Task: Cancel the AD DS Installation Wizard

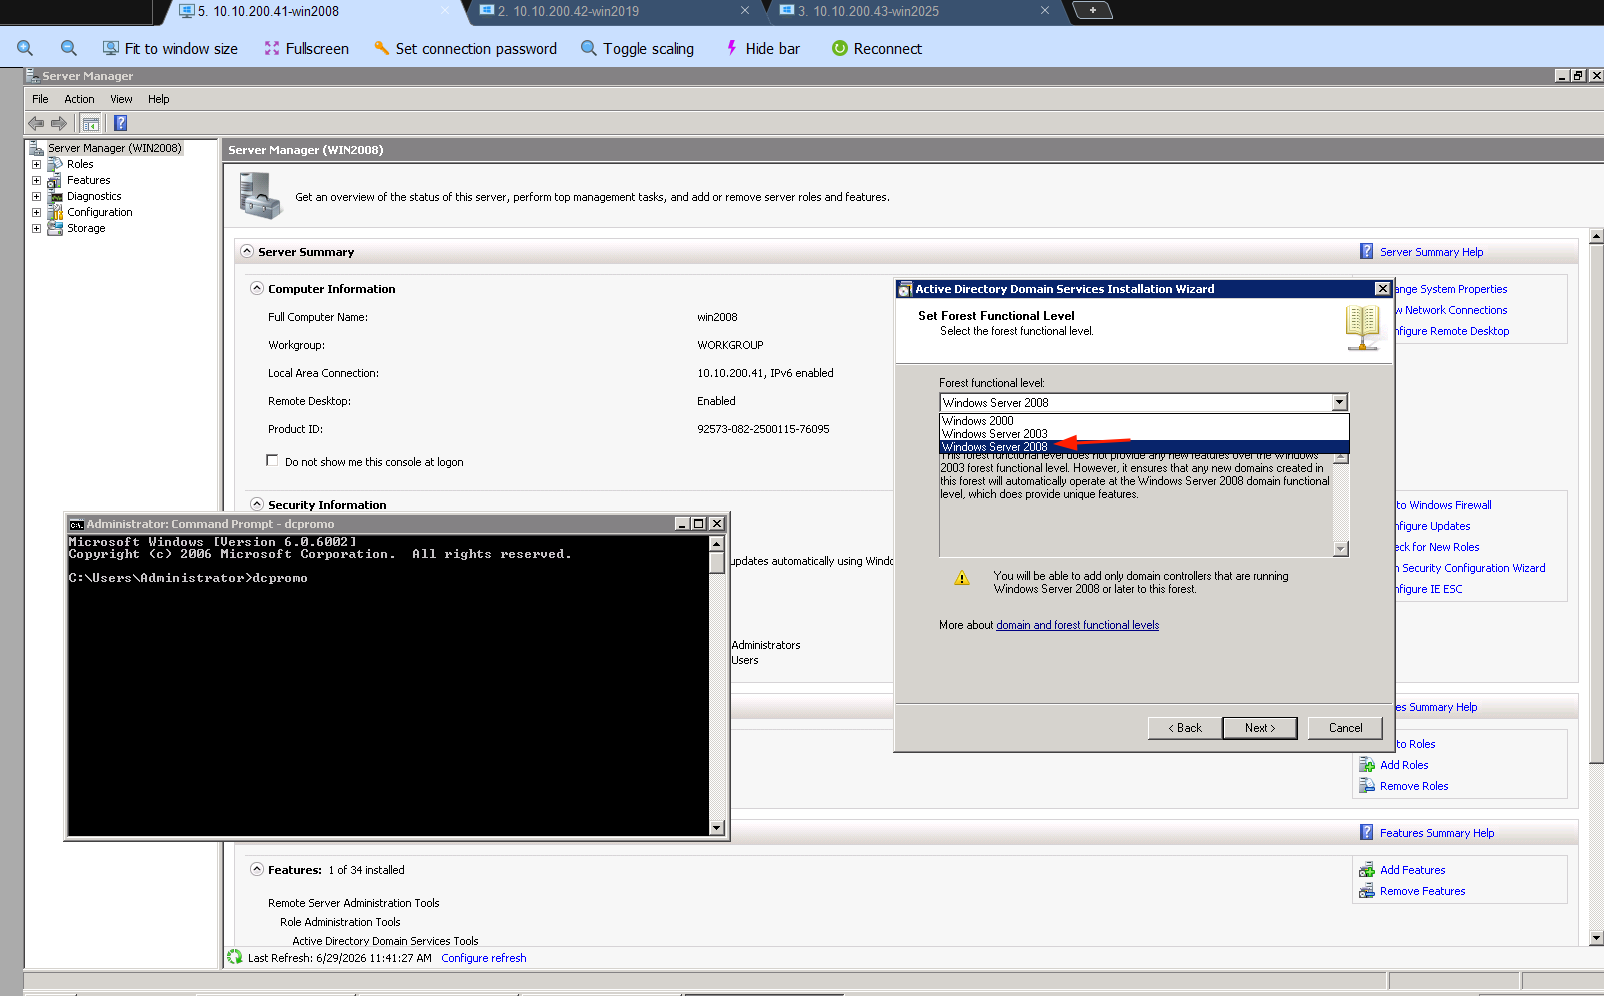Action: point(1345,728)
